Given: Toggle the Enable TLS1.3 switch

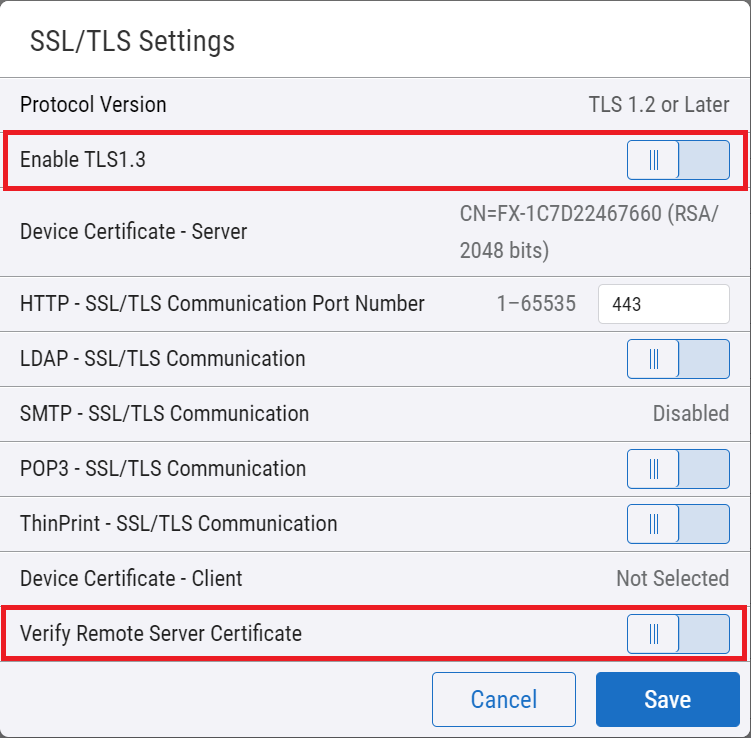Looking at the screenshot, I should (678, 160).
